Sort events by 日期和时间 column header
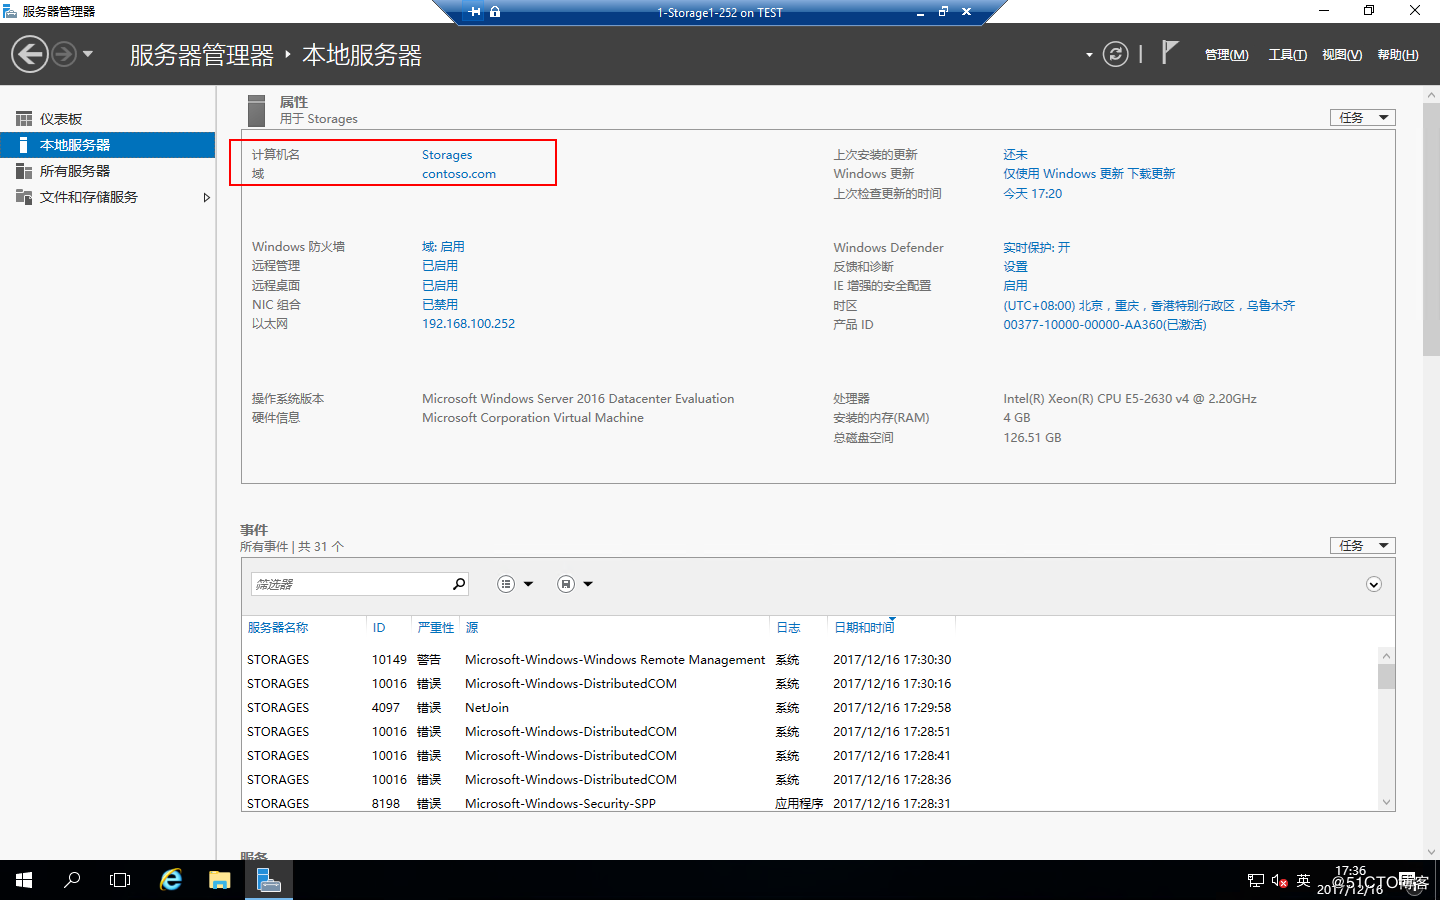Viewport: 1440px width, 900px height. [864, 628]
